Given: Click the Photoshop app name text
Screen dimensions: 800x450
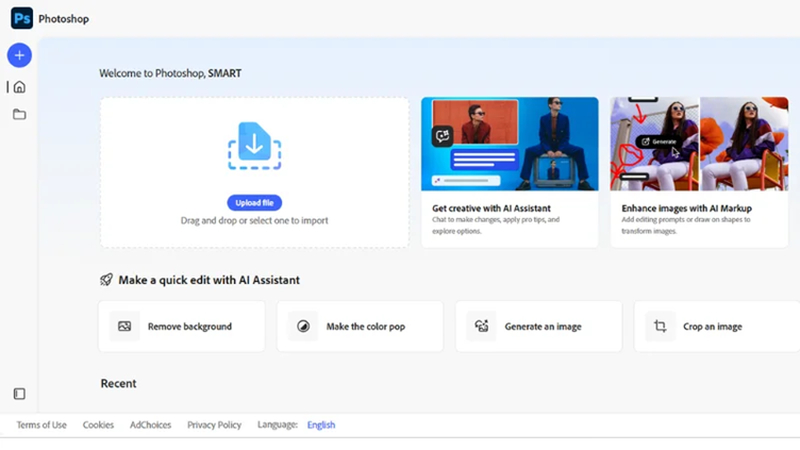Looking at the screenshot, I should [64, 19].
